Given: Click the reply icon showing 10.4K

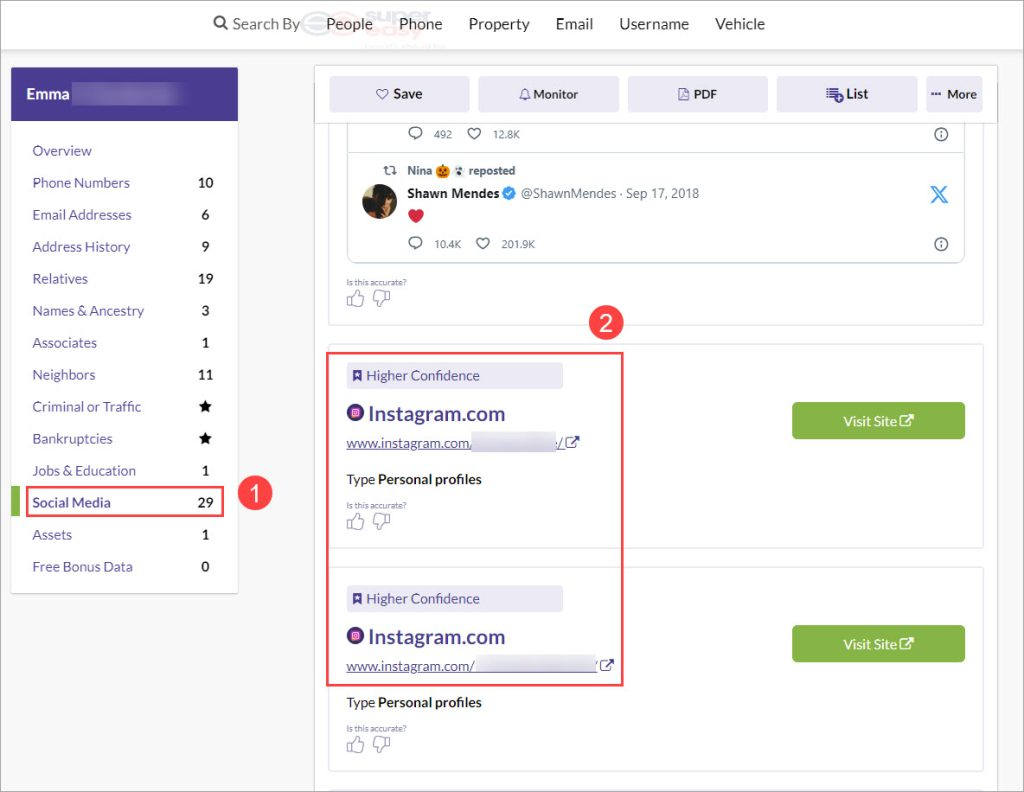Looking at the screenshot, I should point(415,244).
